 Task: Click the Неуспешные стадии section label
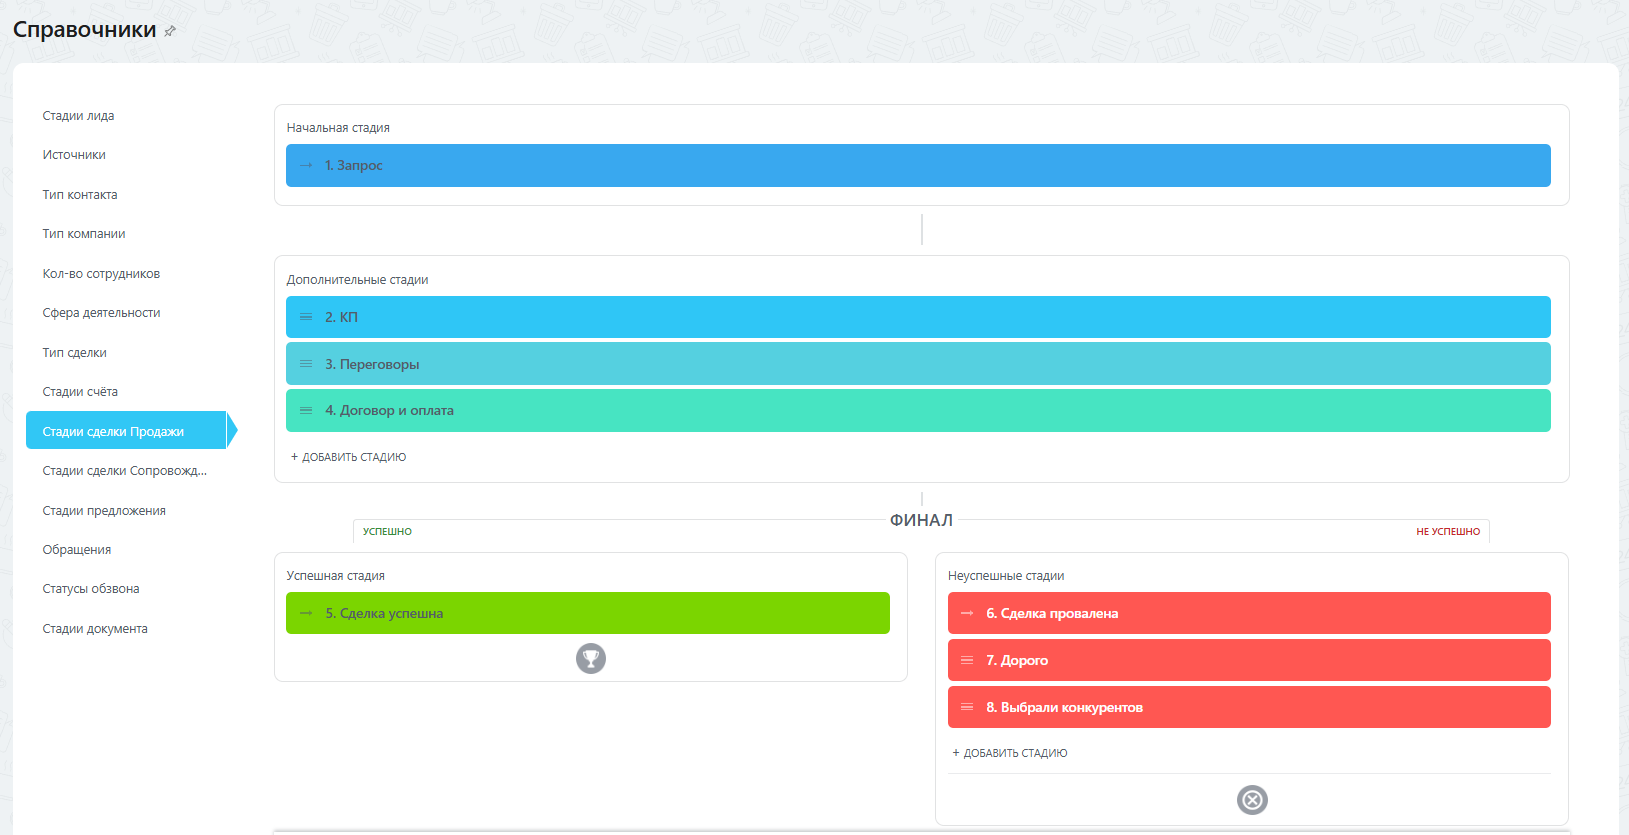pos(1006,576)
